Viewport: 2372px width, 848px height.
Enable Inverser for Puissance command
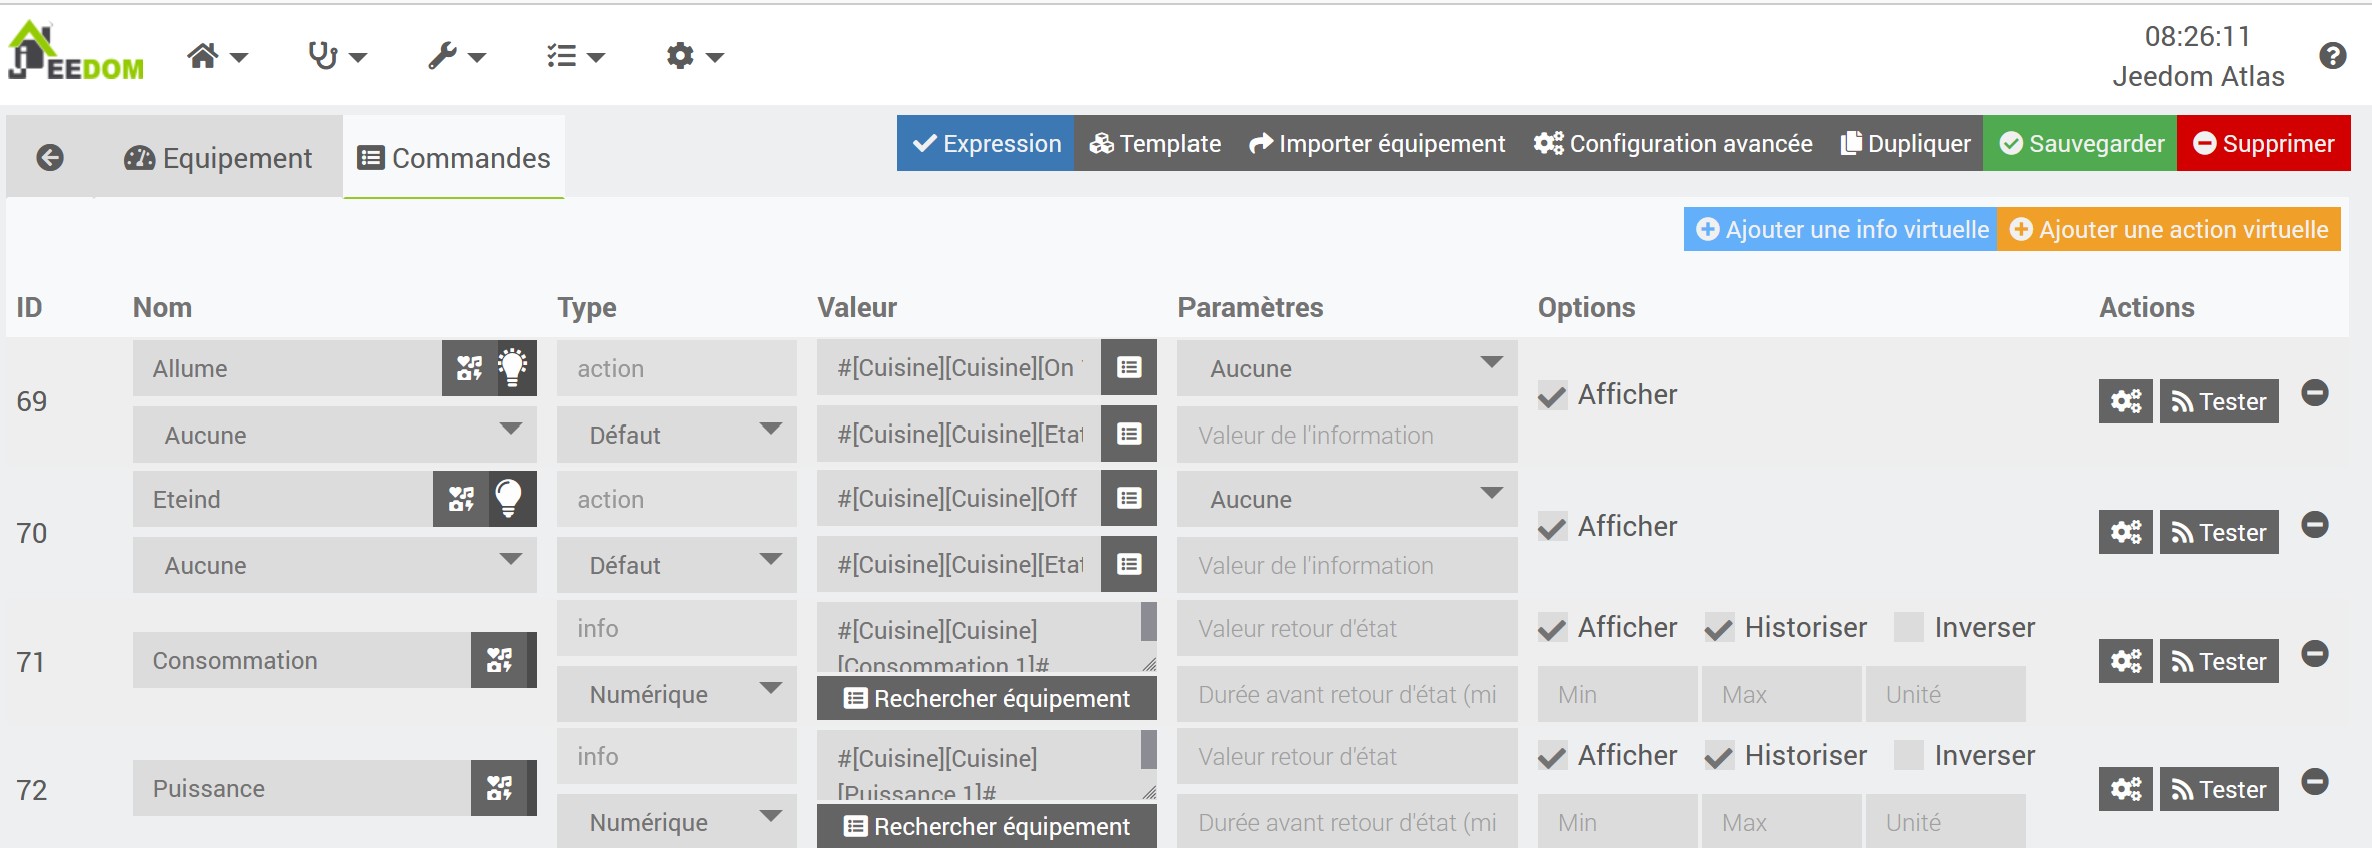pyautogui.click(x=1909, y=756)
